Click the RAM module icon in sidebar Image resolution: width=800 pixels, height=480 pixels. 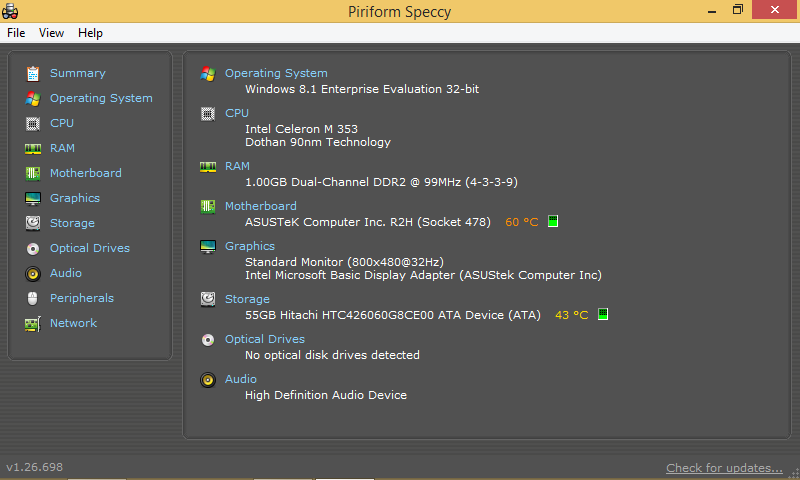(x=33, y=148)
